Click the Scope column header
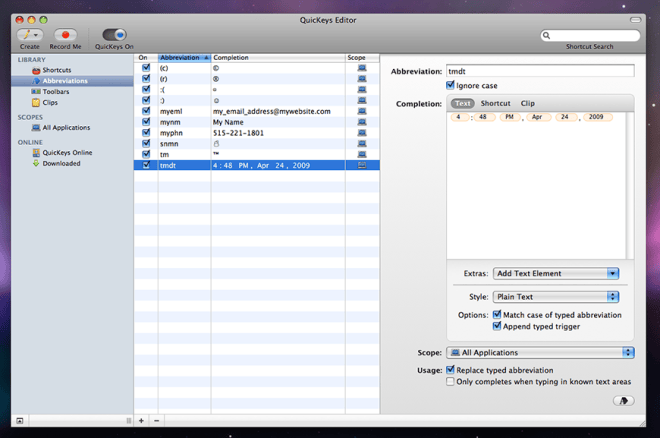 click(362, 57)
